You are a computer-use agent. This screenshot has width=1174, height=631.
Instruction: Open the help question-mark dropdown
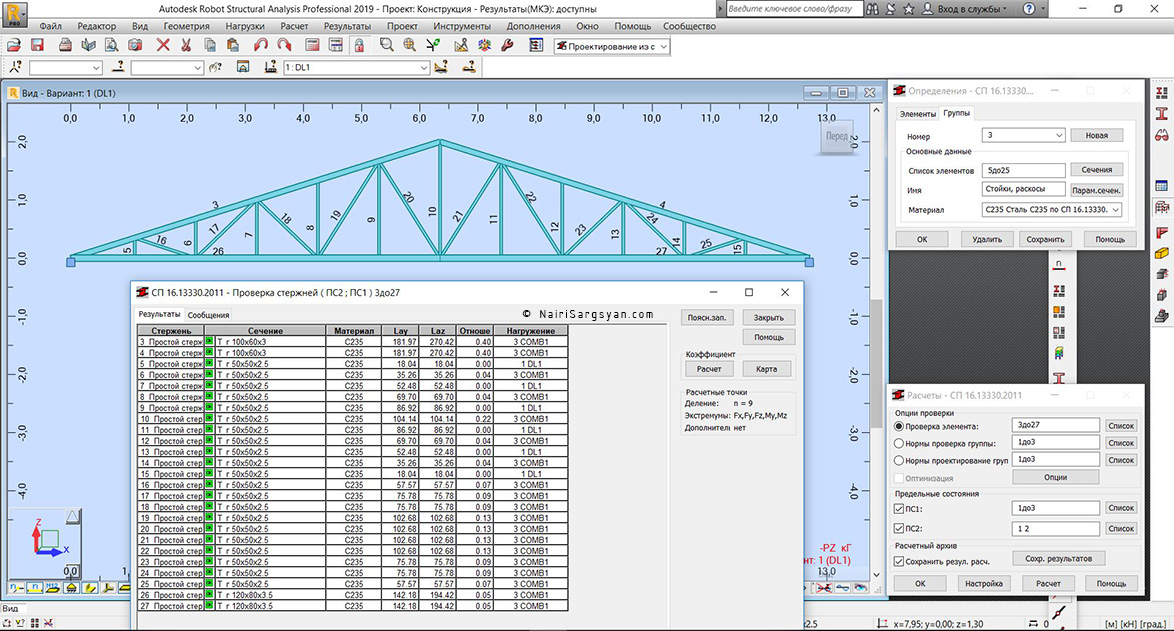click(1033, 9)
